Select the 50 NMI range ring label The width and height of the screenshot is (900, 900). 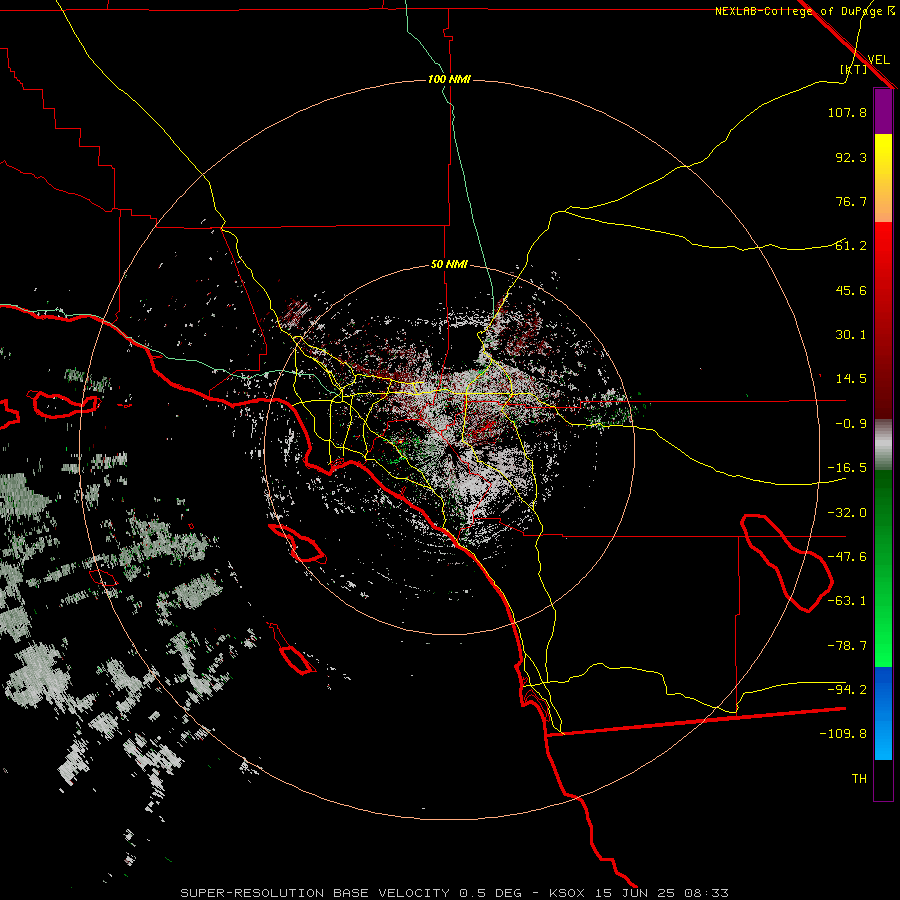click(449, 265)
